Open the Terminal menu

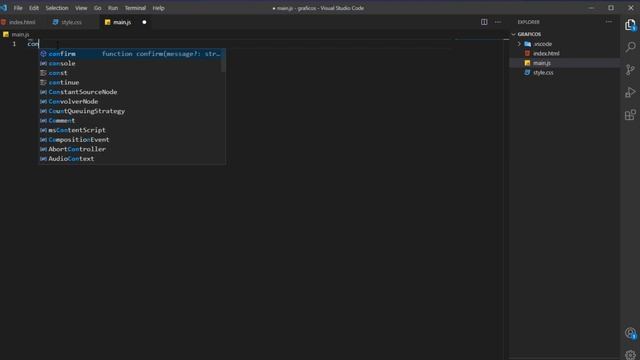pos(135,8)
